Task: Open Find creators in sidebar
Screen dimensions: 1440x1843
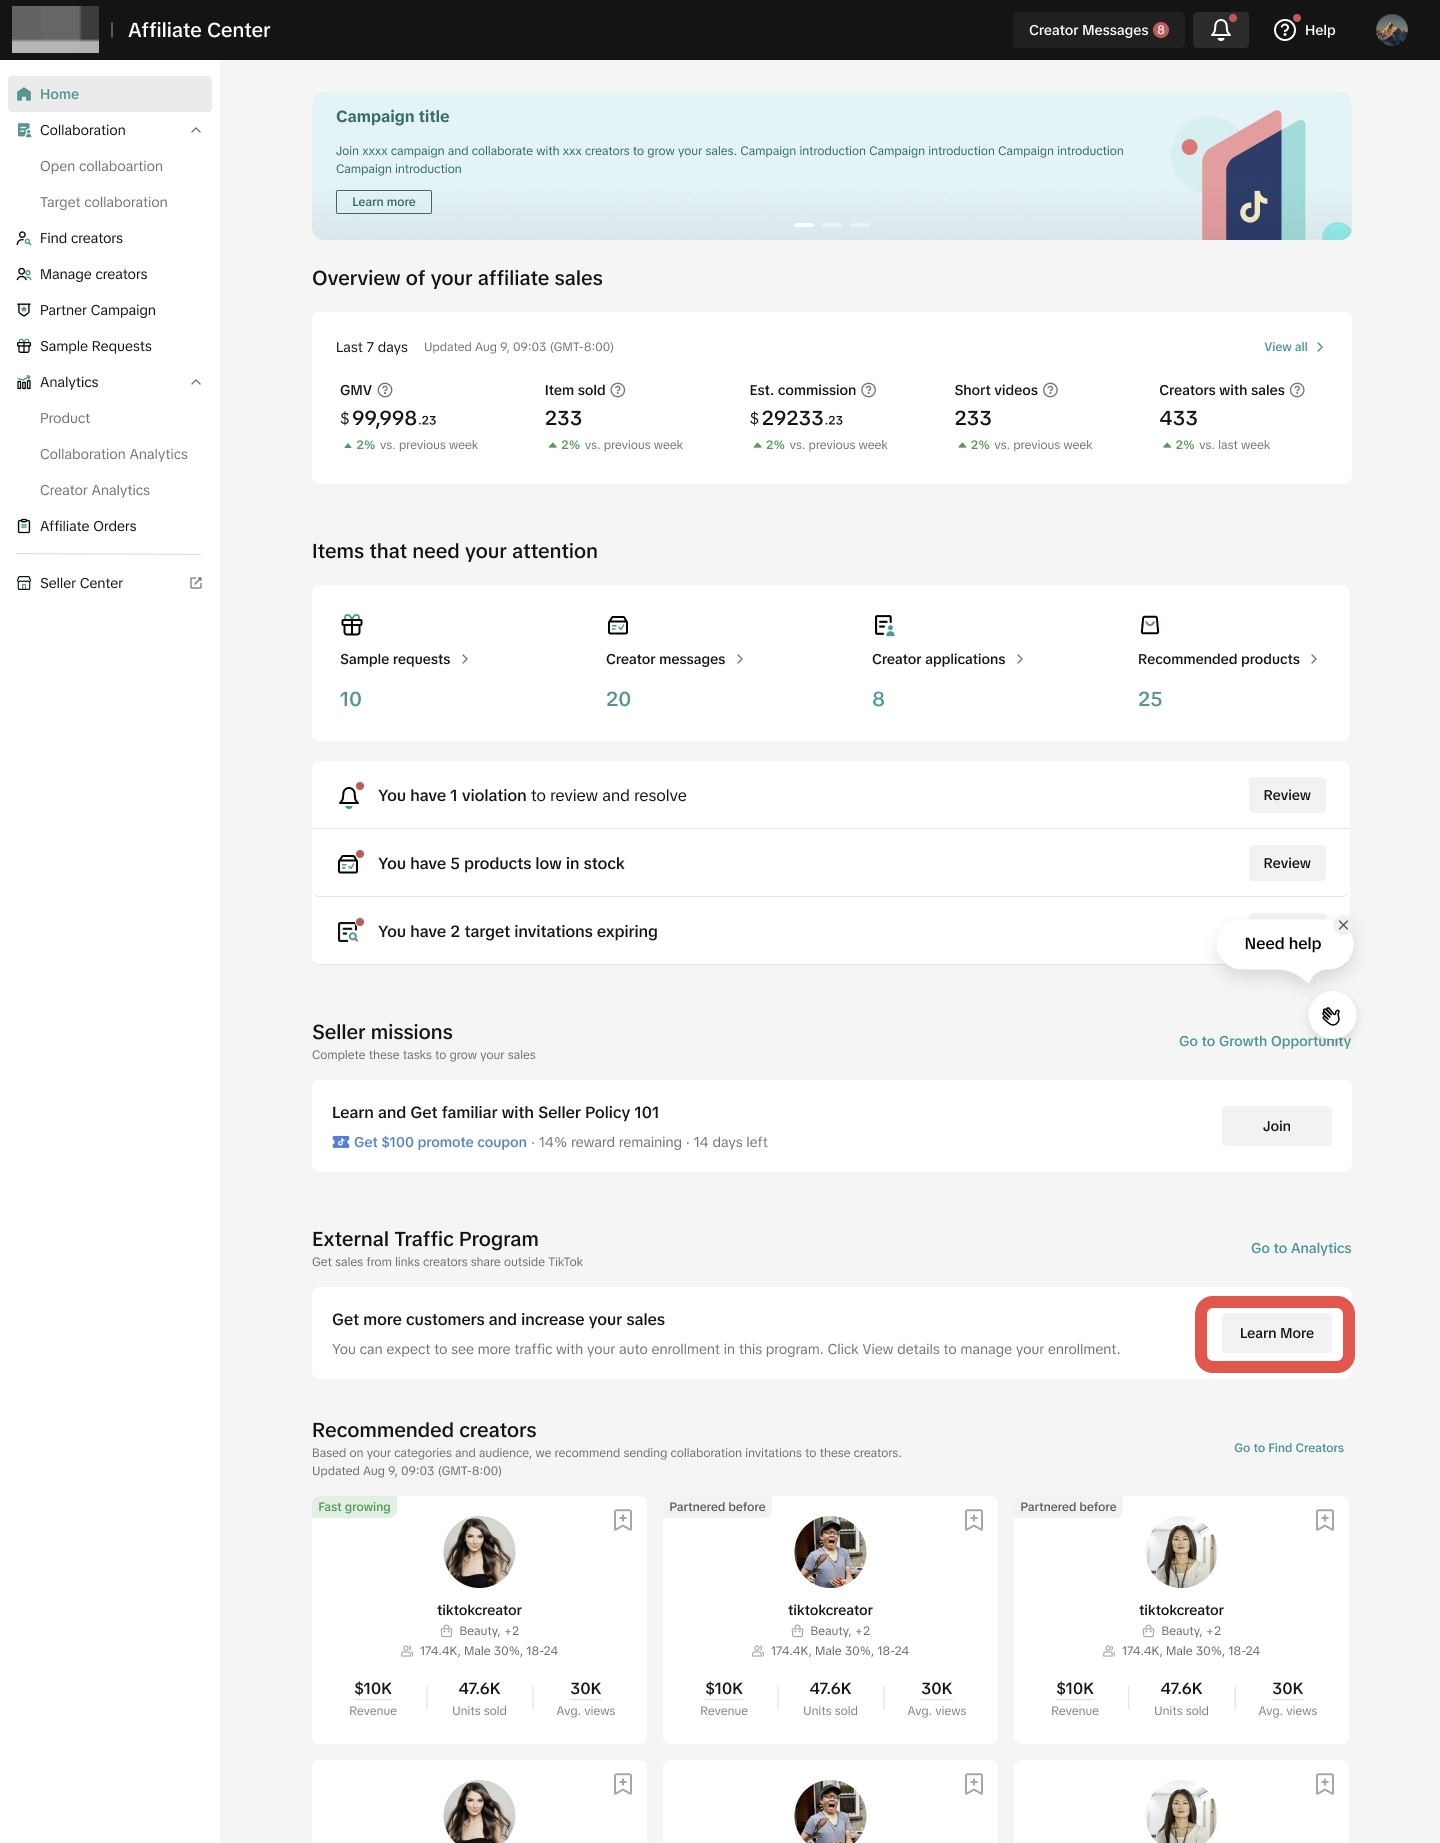Action: point(81,238)
